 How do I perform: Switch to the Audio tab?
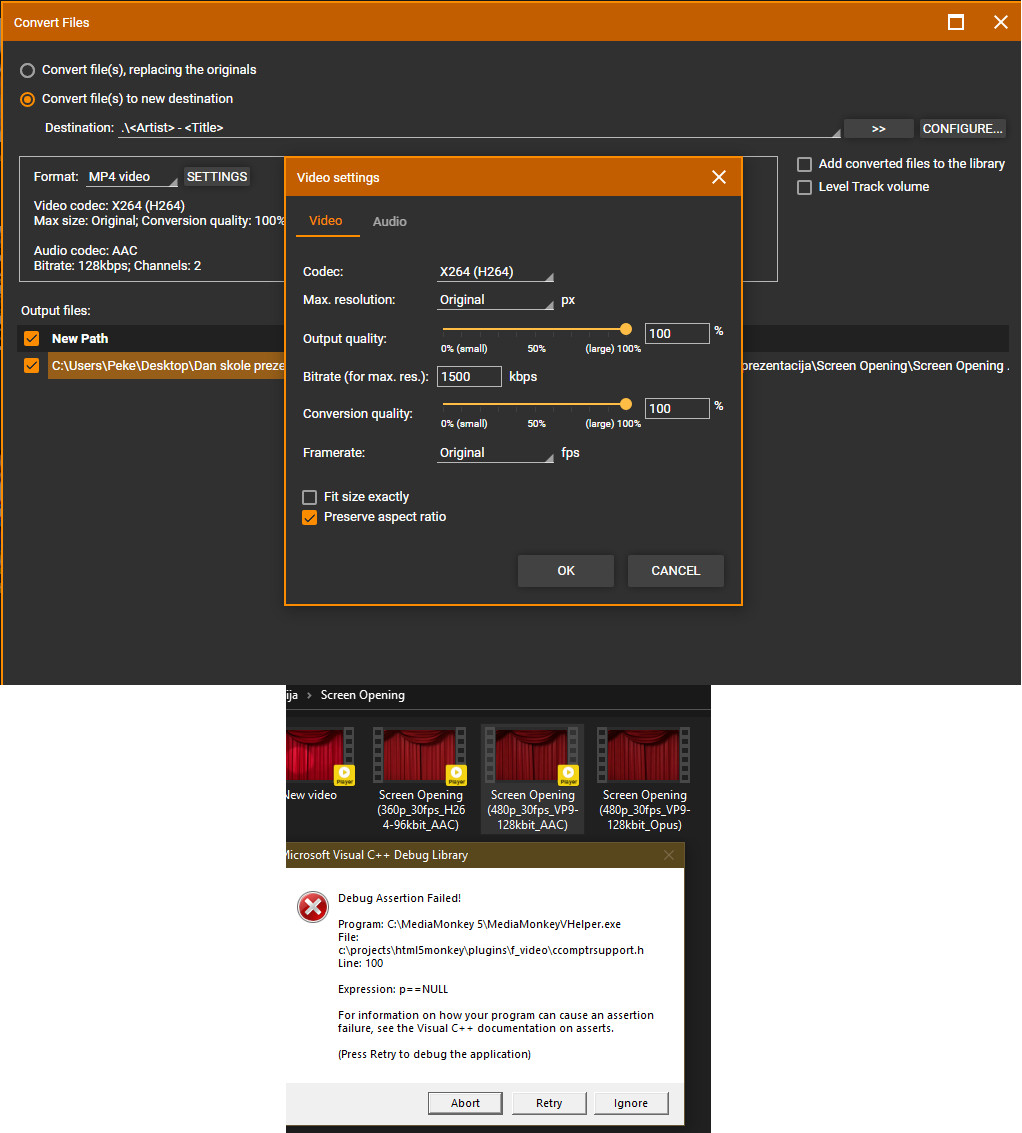pyautogui.click(x=389, y=221)
